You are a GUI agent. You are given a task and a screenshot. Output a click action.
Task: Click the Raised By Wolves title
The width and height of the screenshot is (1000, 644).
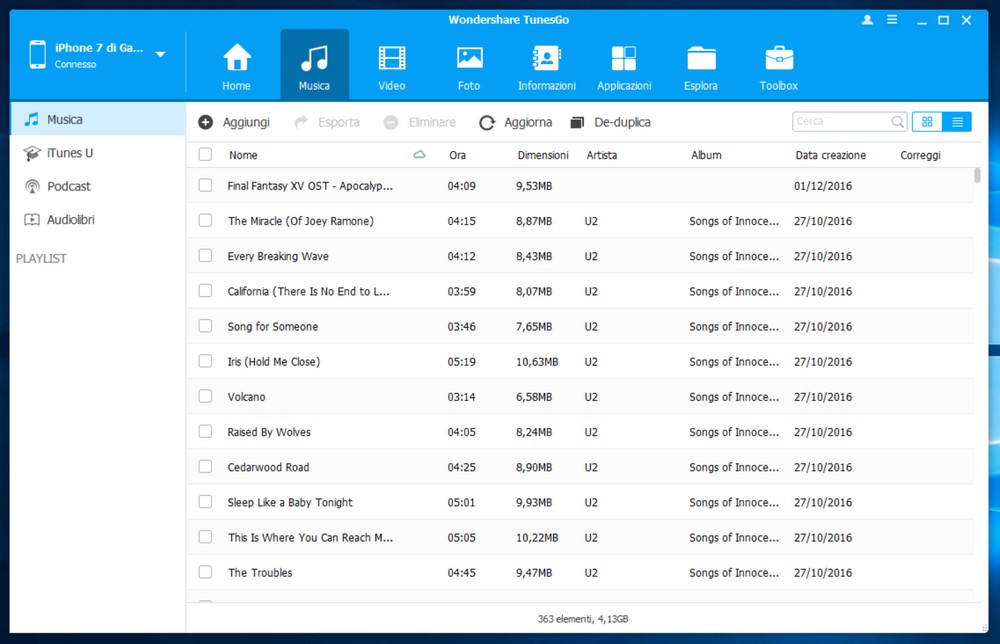269,432
